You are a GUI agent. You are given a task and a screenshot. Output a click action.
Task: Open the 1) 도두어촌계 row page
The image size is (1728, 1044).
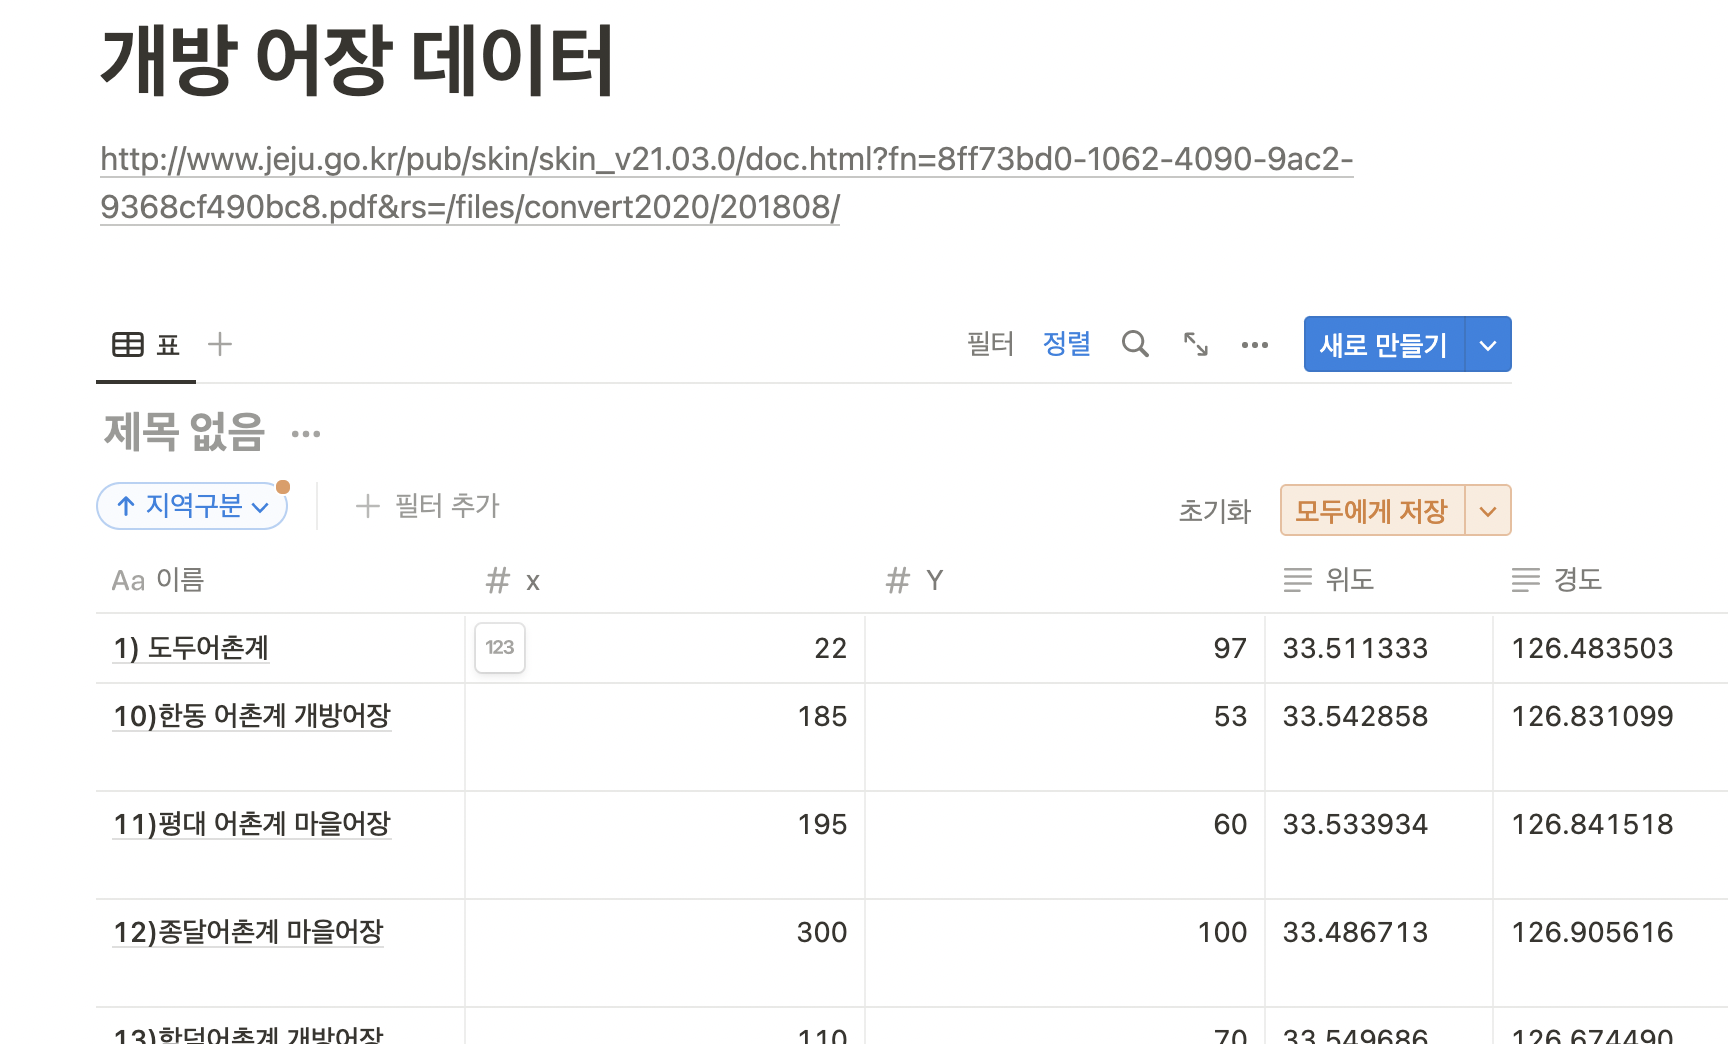(191, 648)
